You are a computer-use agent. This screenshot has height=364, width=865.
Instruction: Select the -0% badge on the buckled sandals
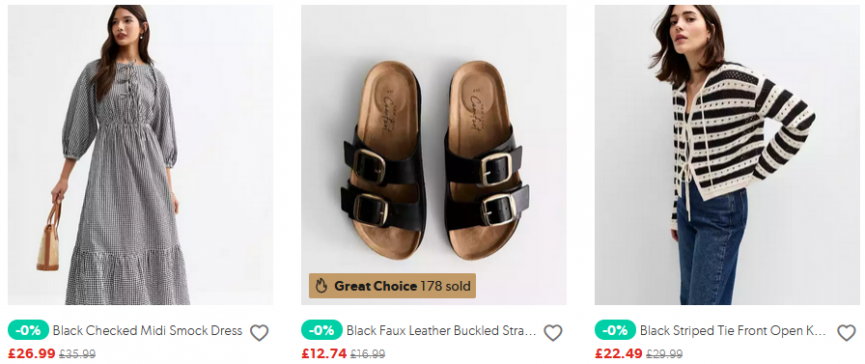coord(322,330)
